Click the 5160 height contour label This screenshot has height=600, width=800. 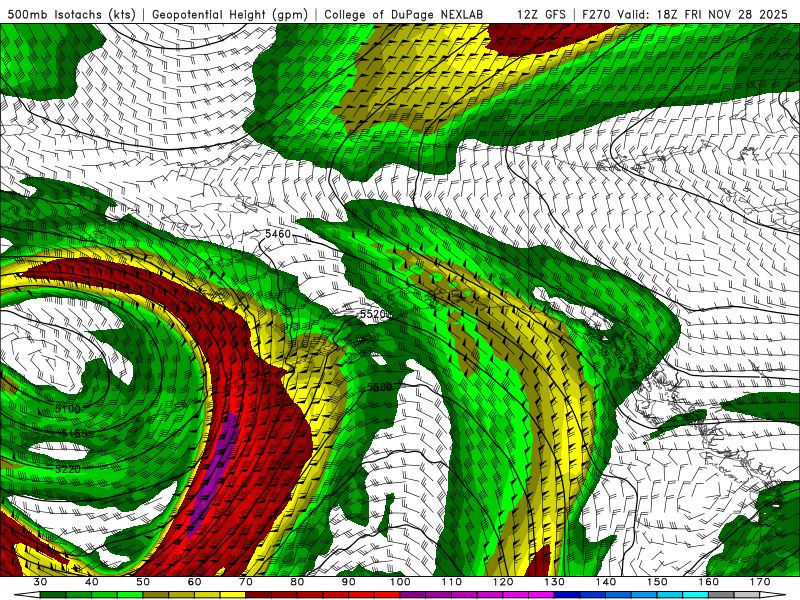74,434
